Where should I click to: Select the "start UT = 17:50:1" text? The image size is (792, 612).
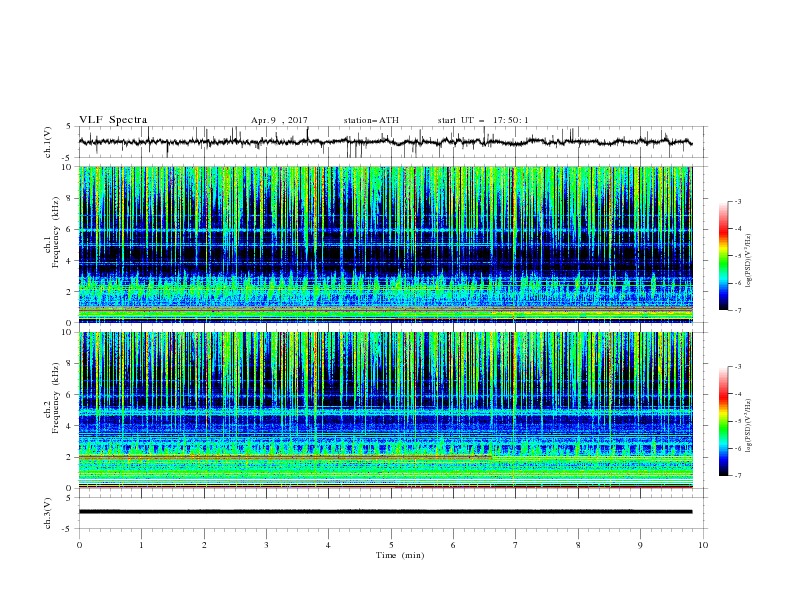click(483, 120)
